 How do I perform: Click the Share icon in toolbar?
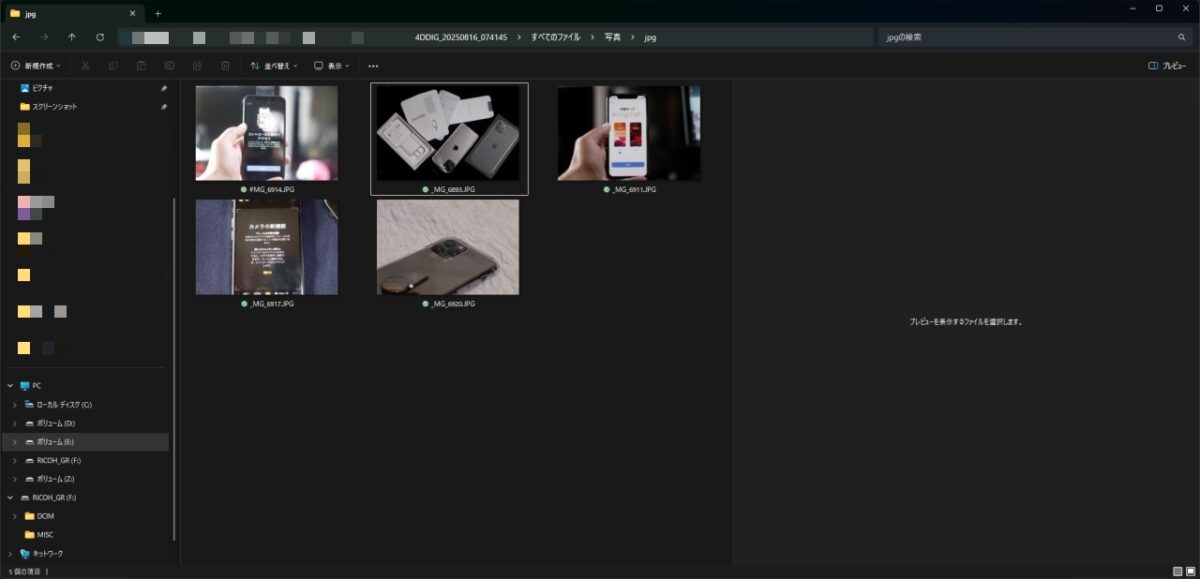click(x=198, y=66)
